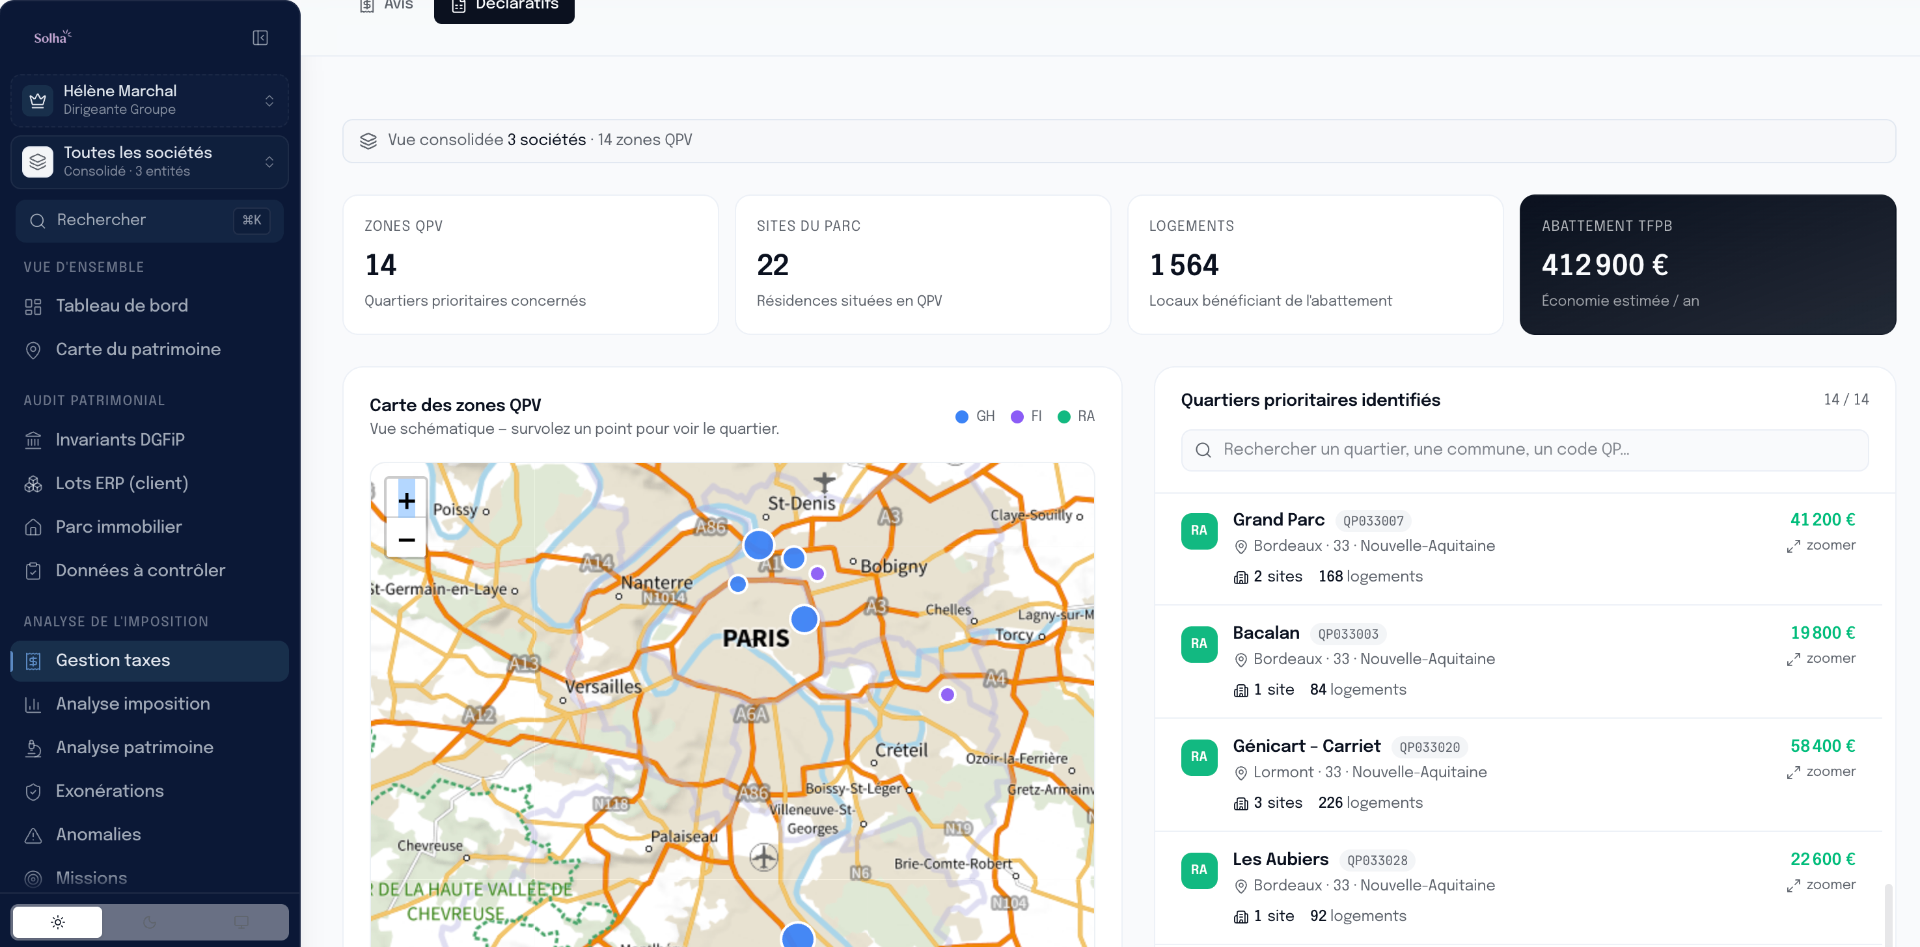Click the large blue map point near St-Denis
Viewport: 1920px width, 947px height.
click(x=759, y=545)
